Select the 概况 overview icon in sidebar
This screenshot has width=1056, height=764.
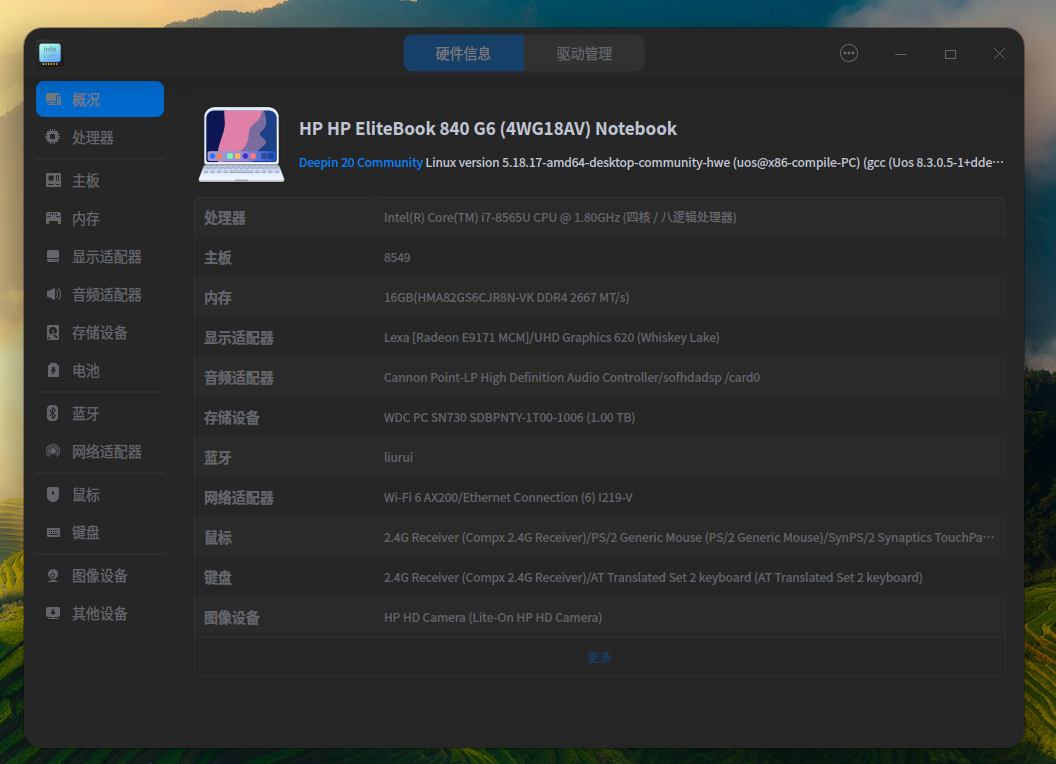click(54, 100)
